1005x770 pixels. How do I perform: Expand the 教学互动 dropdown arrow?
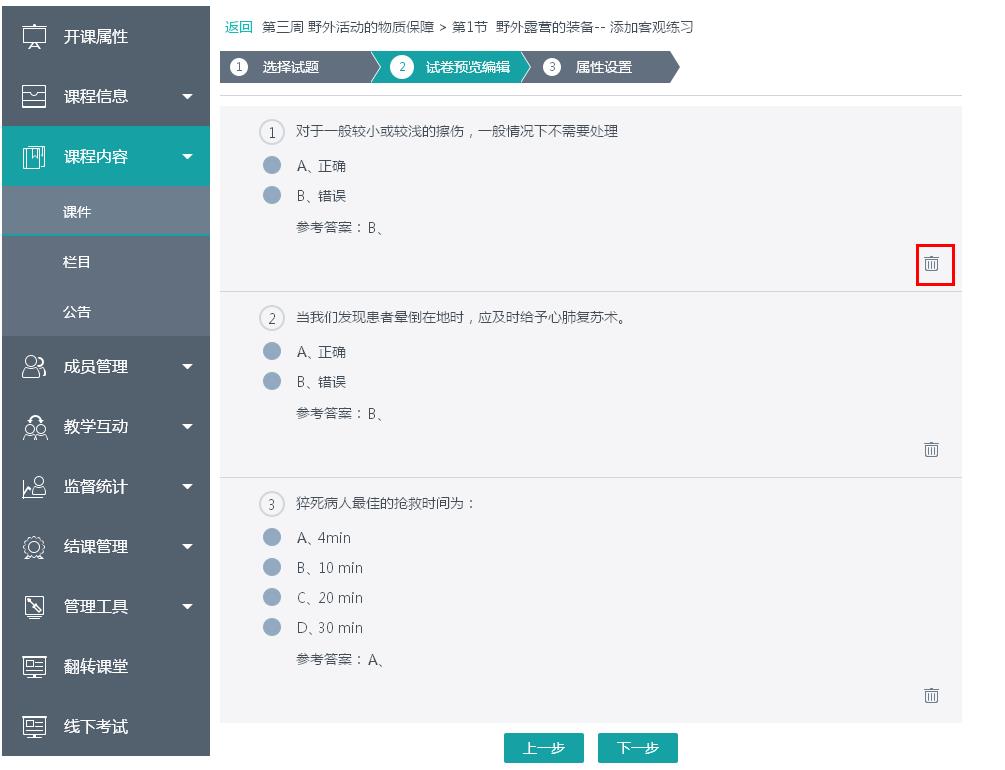click(187, 427)
